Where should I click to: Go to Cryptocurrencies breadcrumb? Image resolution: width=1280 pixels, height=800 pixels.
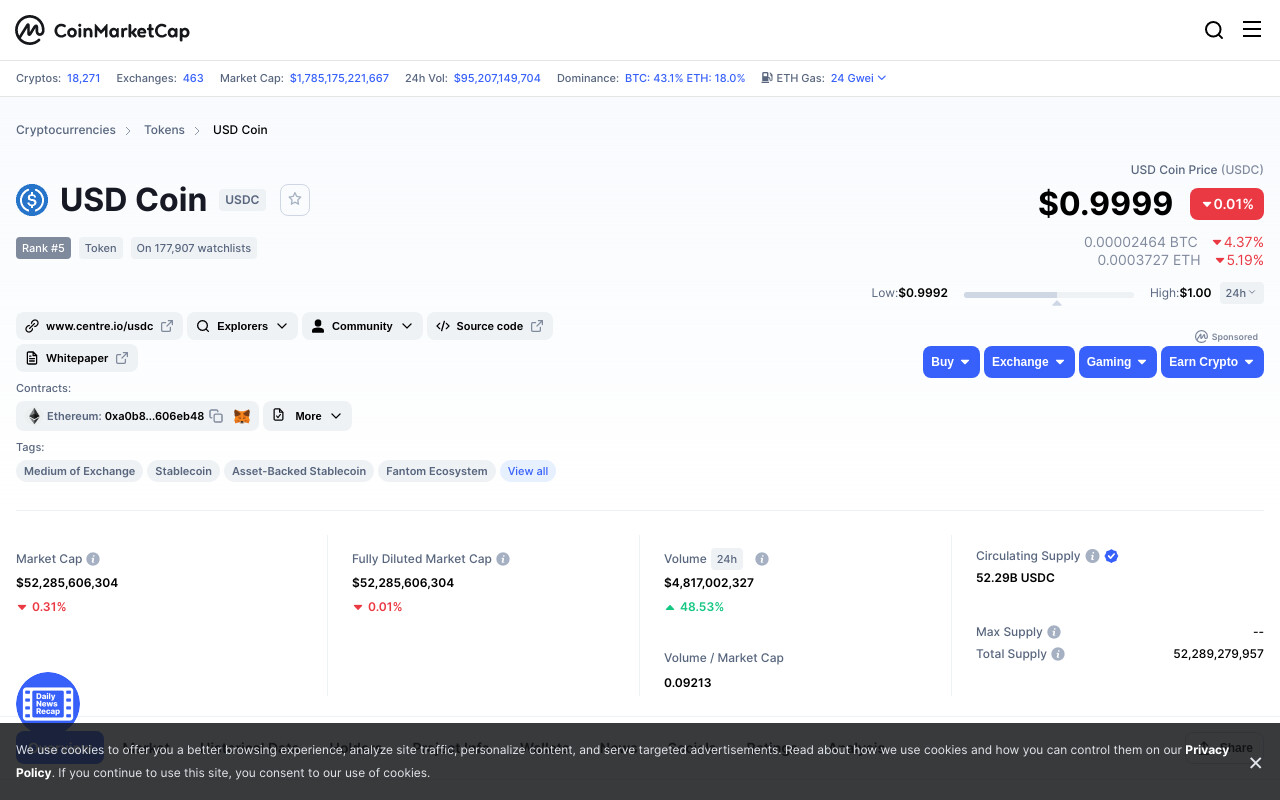(66, 130)
